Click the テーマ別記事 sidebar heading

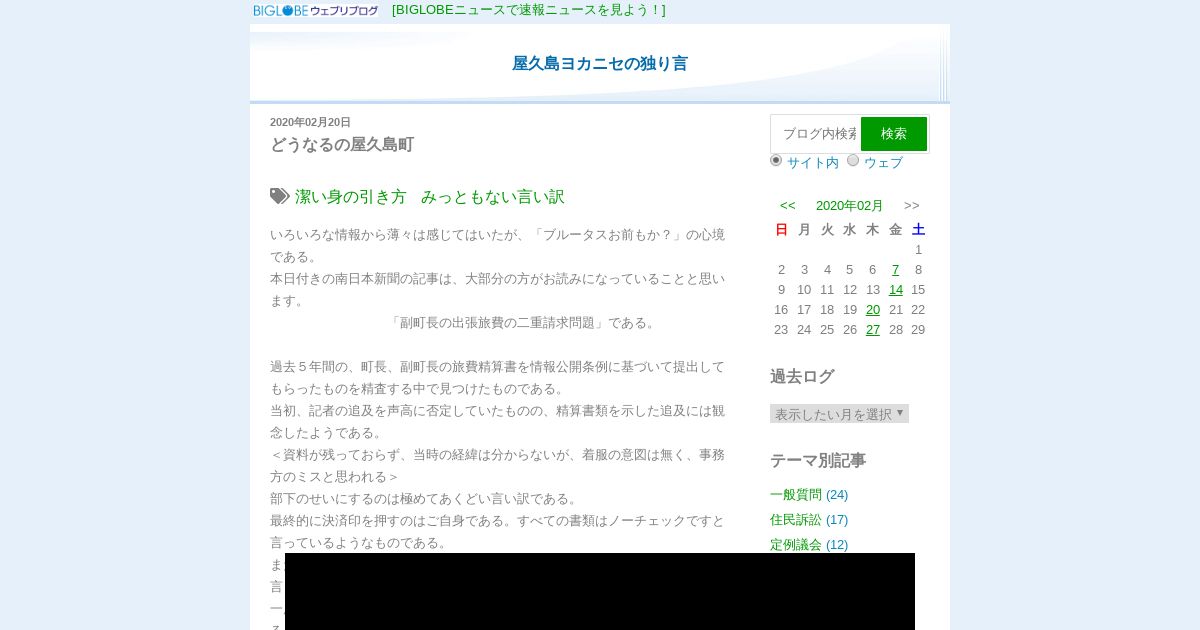818,461
